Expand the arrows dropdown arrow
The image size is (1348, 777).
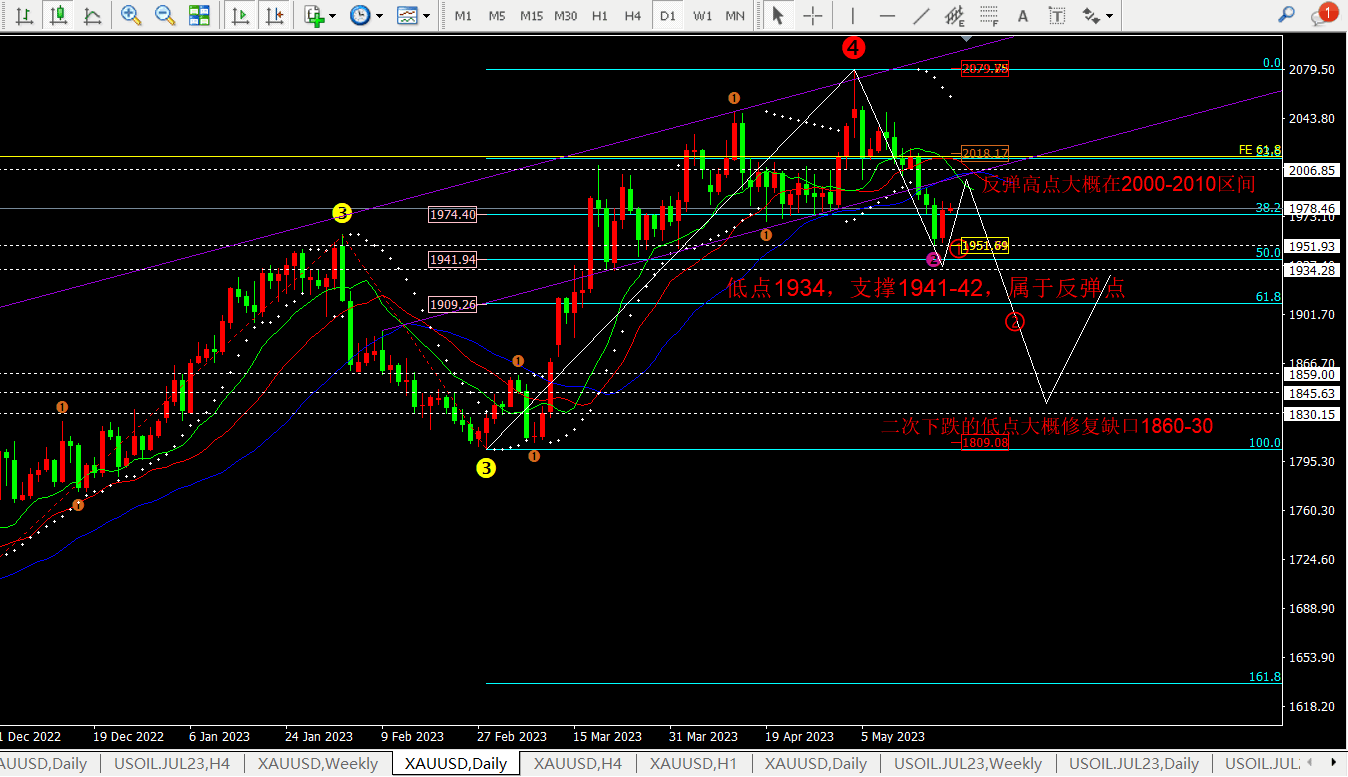(x=1109, y=16)
